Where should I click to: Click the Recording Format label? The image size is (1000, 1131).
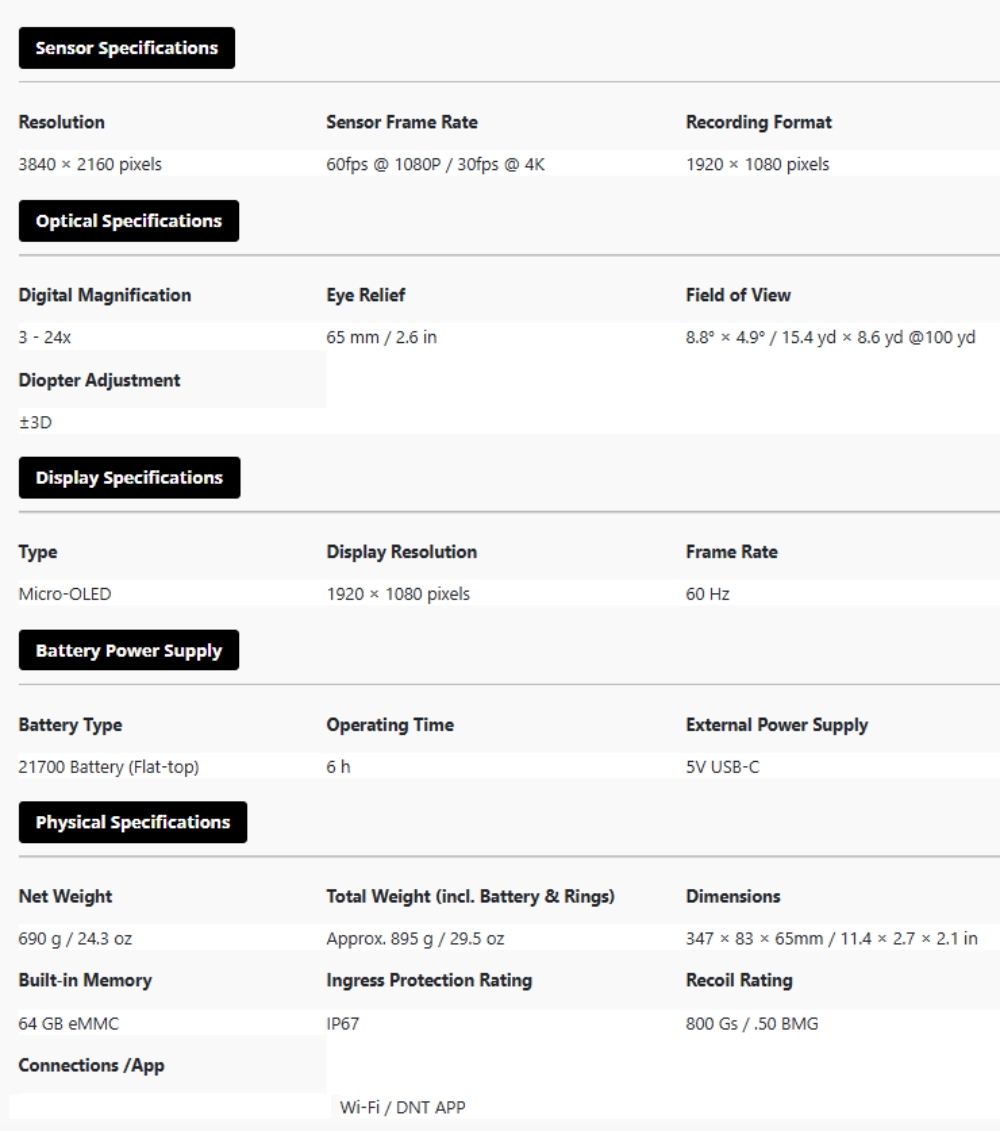[x=758, y=122]
